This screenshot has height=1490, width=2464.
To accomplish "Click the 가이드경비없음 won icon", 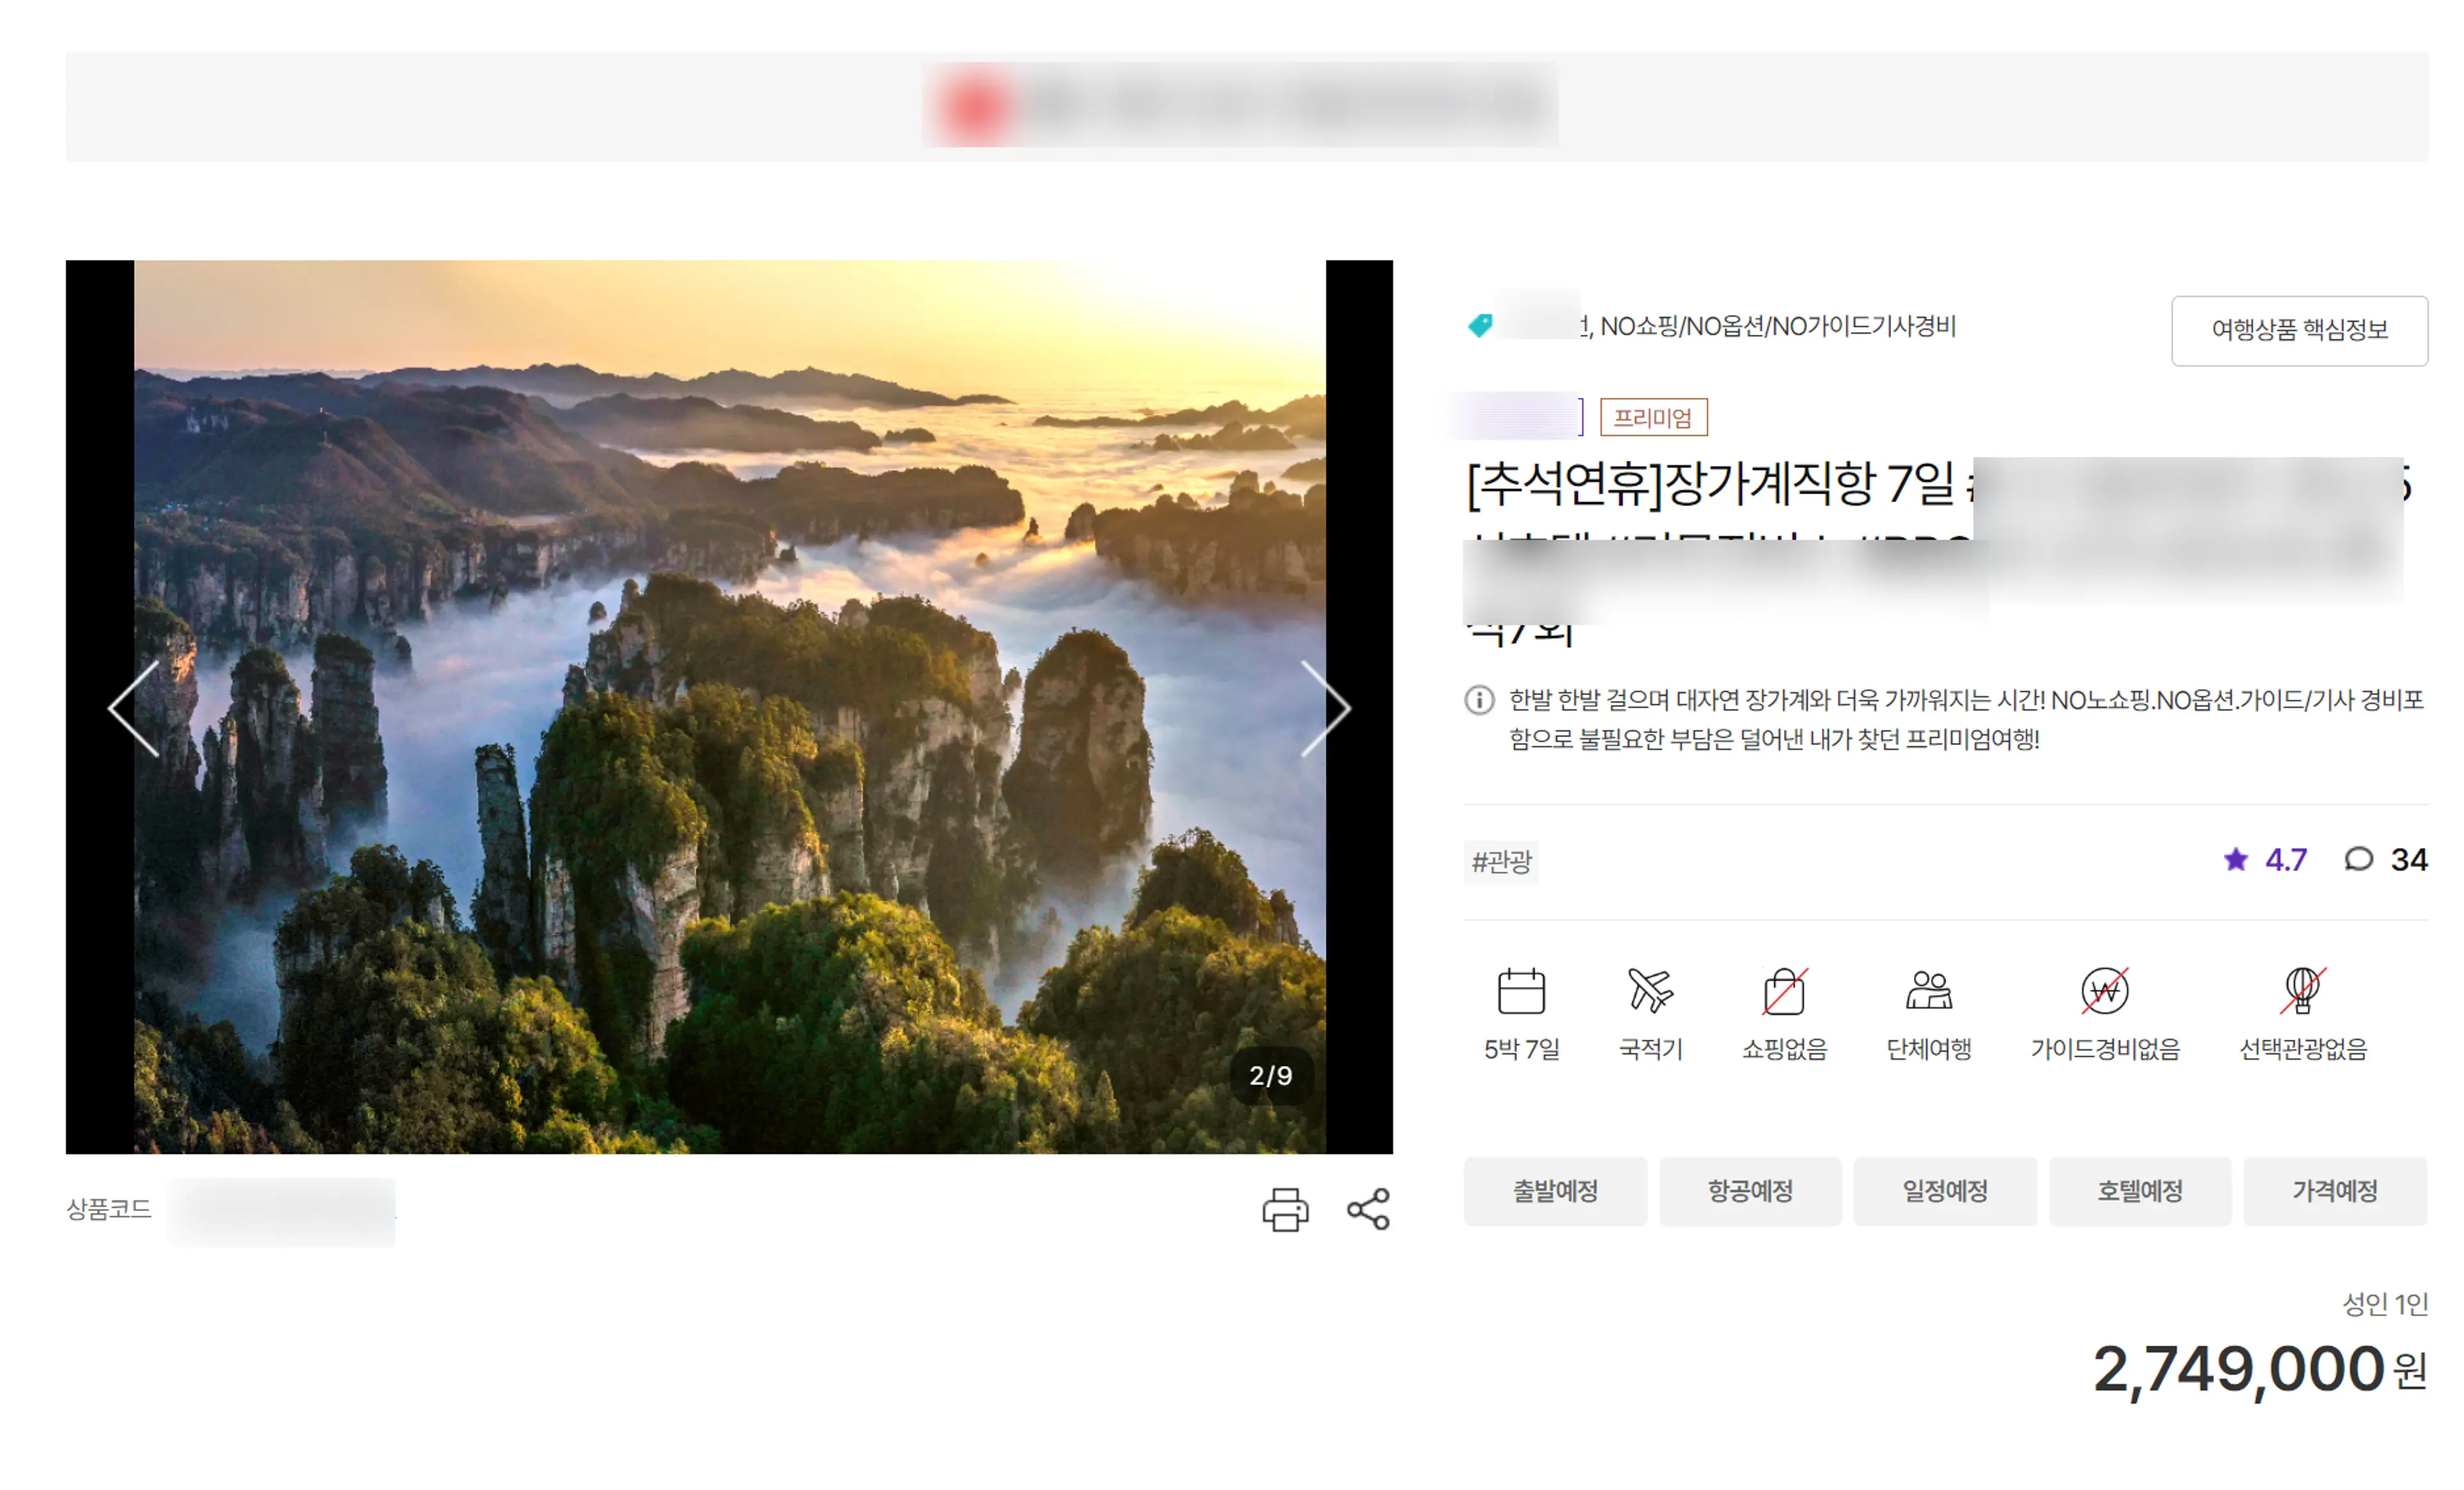I will 2105,991.
